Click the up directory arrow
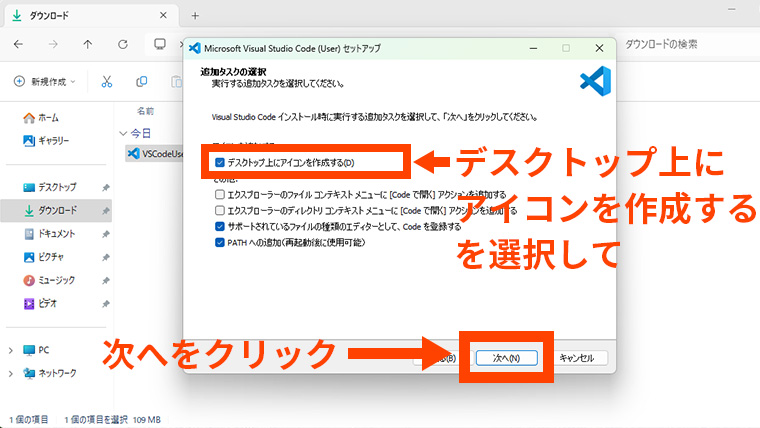Viewport: 760px width, 428px height. 88,44
